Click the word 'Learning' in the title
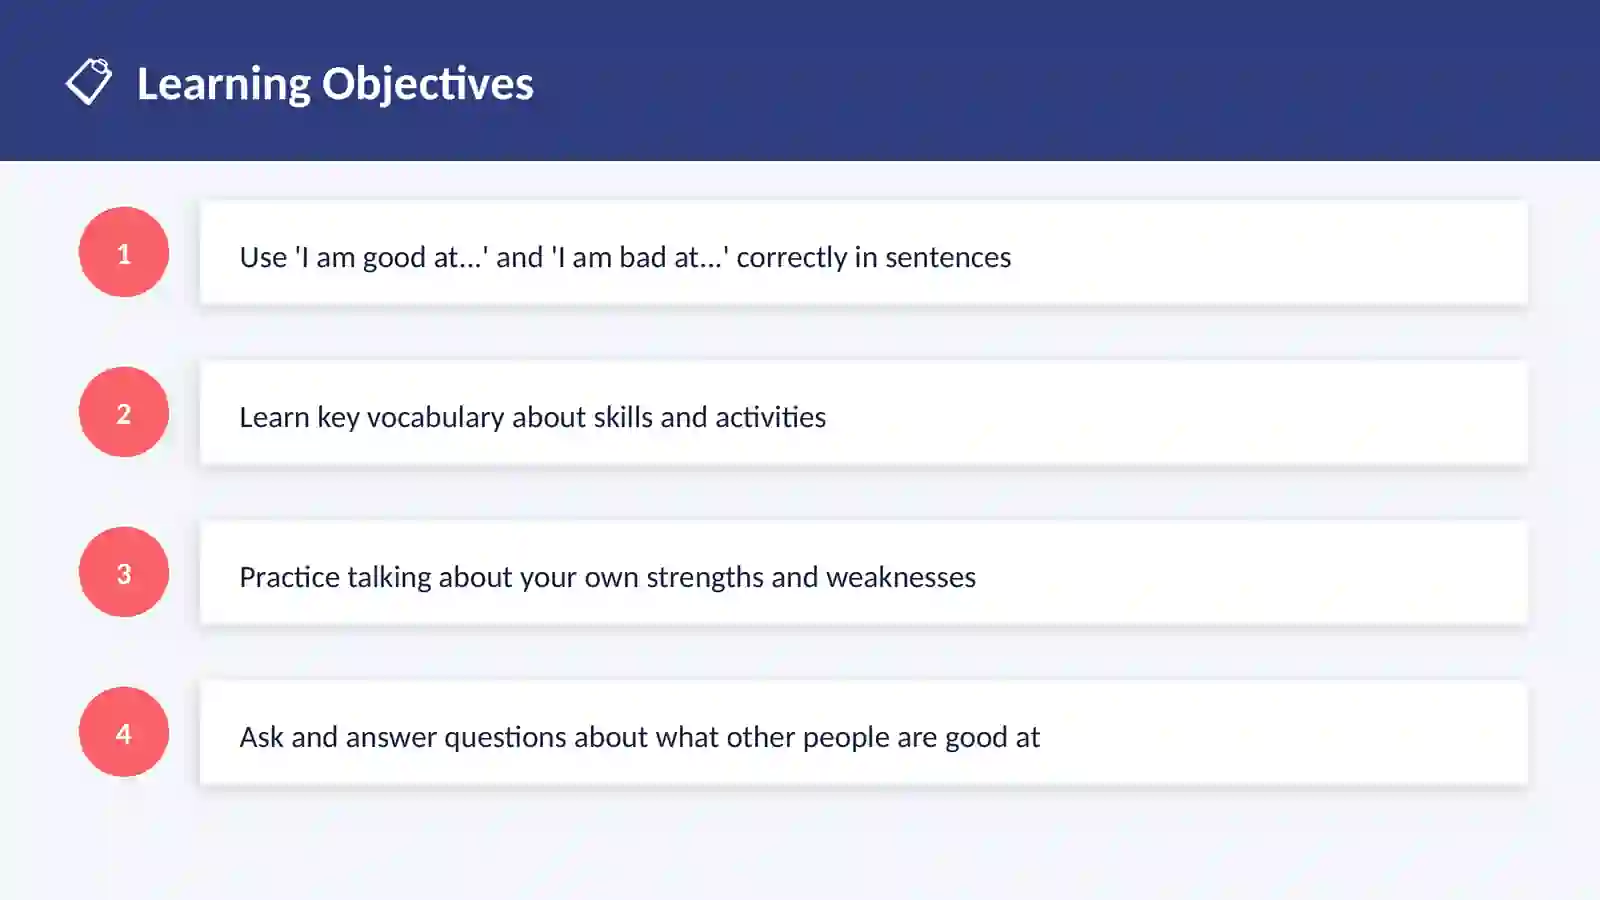1600x900 pixels. click(224, 85)
